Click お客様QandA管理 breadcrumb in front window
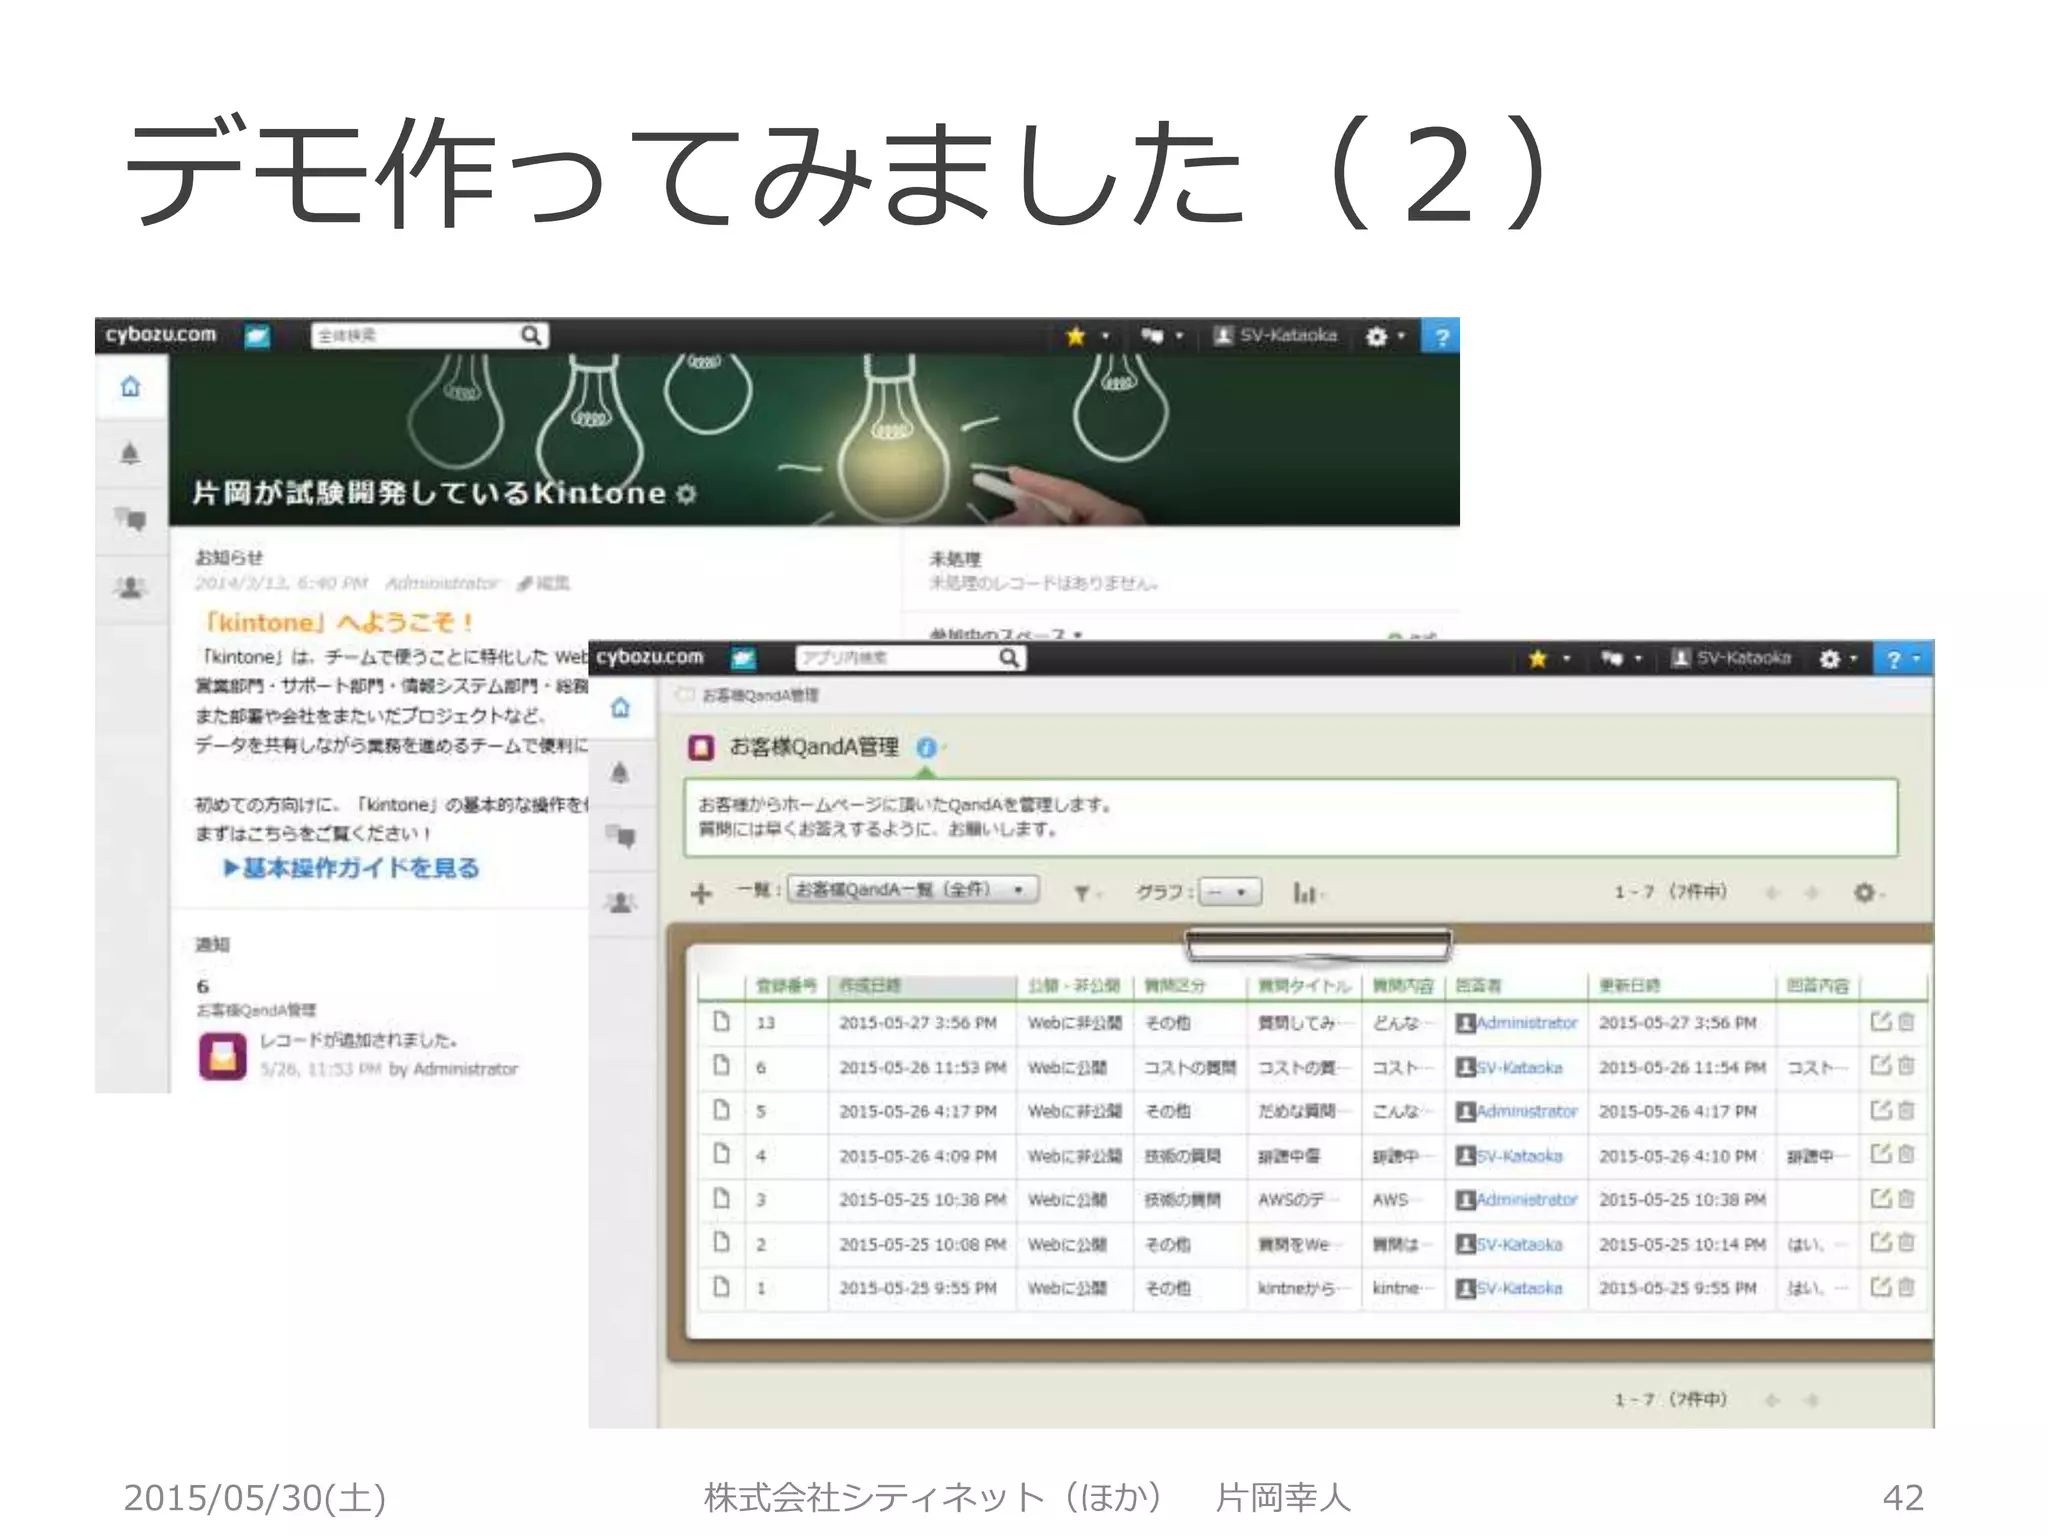This screenshot has height=1536, width=2048. click(x=759, y=695)
